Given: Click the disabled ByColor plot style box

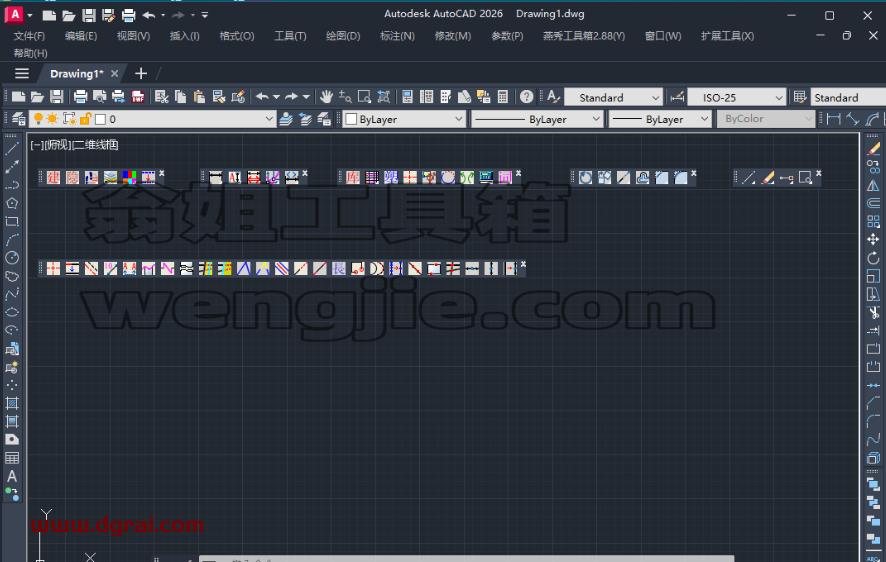Looking at the screenshot, I should (766, 119).
